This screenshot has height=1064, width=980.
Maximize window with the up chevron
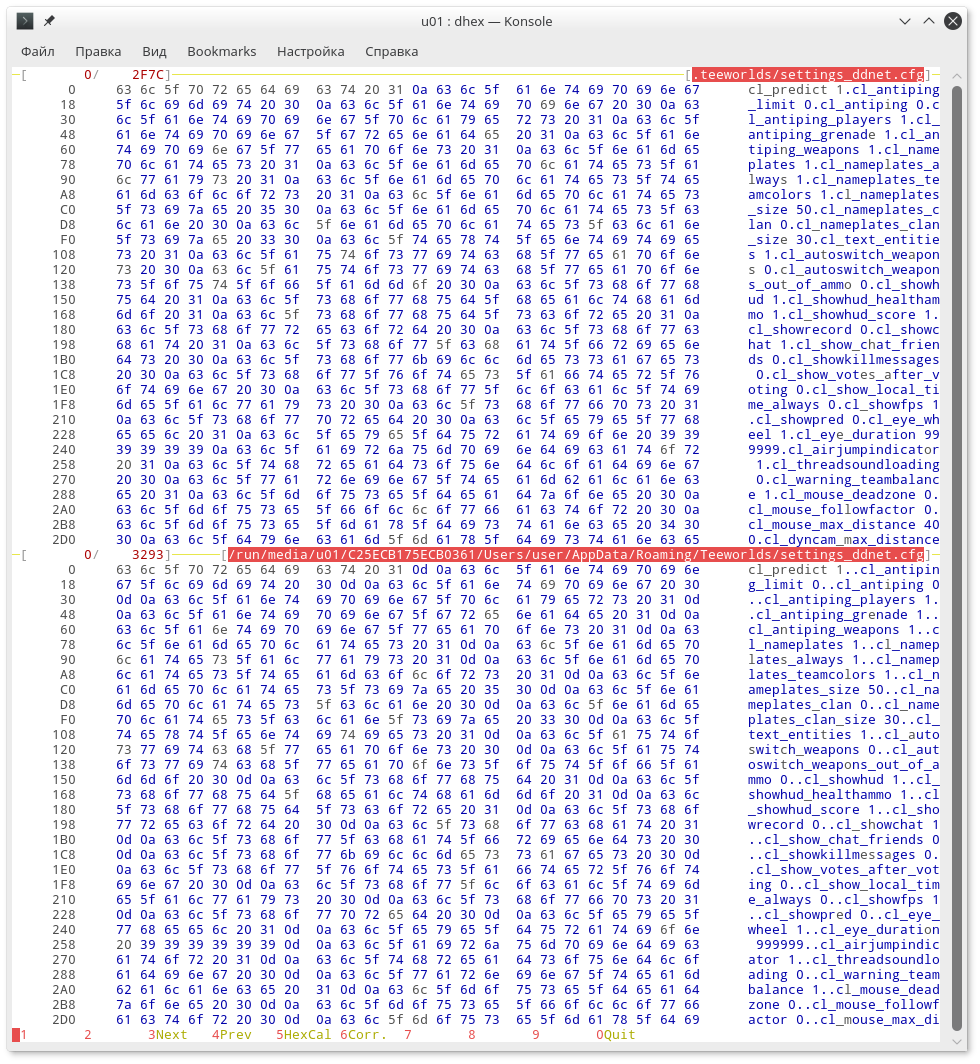coord(928,21)
